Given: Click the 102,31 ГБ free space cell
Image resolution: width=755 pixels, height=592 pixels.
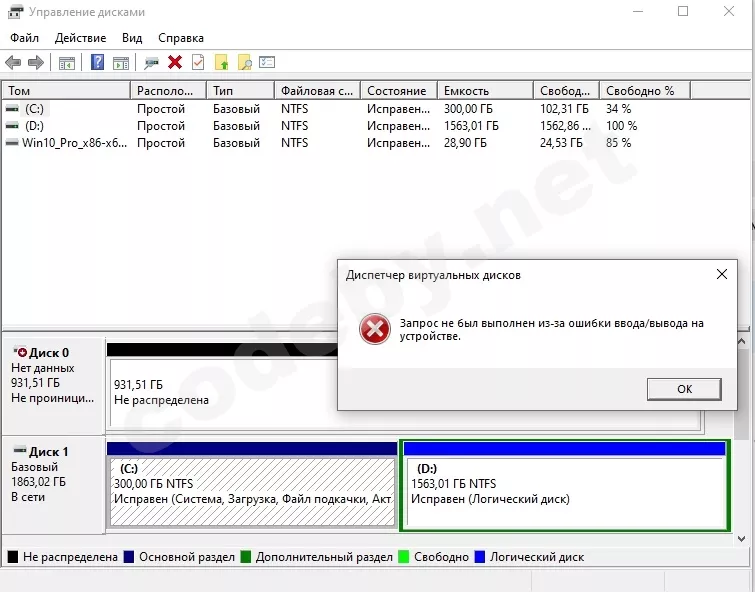Looking at the screenshot, I should [x=564, y=109].
